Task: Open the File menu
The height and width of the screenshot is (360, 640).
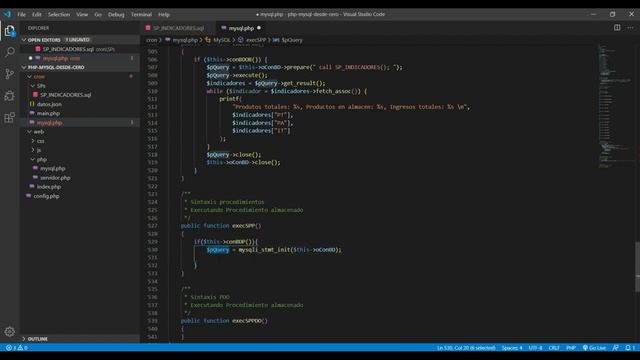Action: coord(22,14)
